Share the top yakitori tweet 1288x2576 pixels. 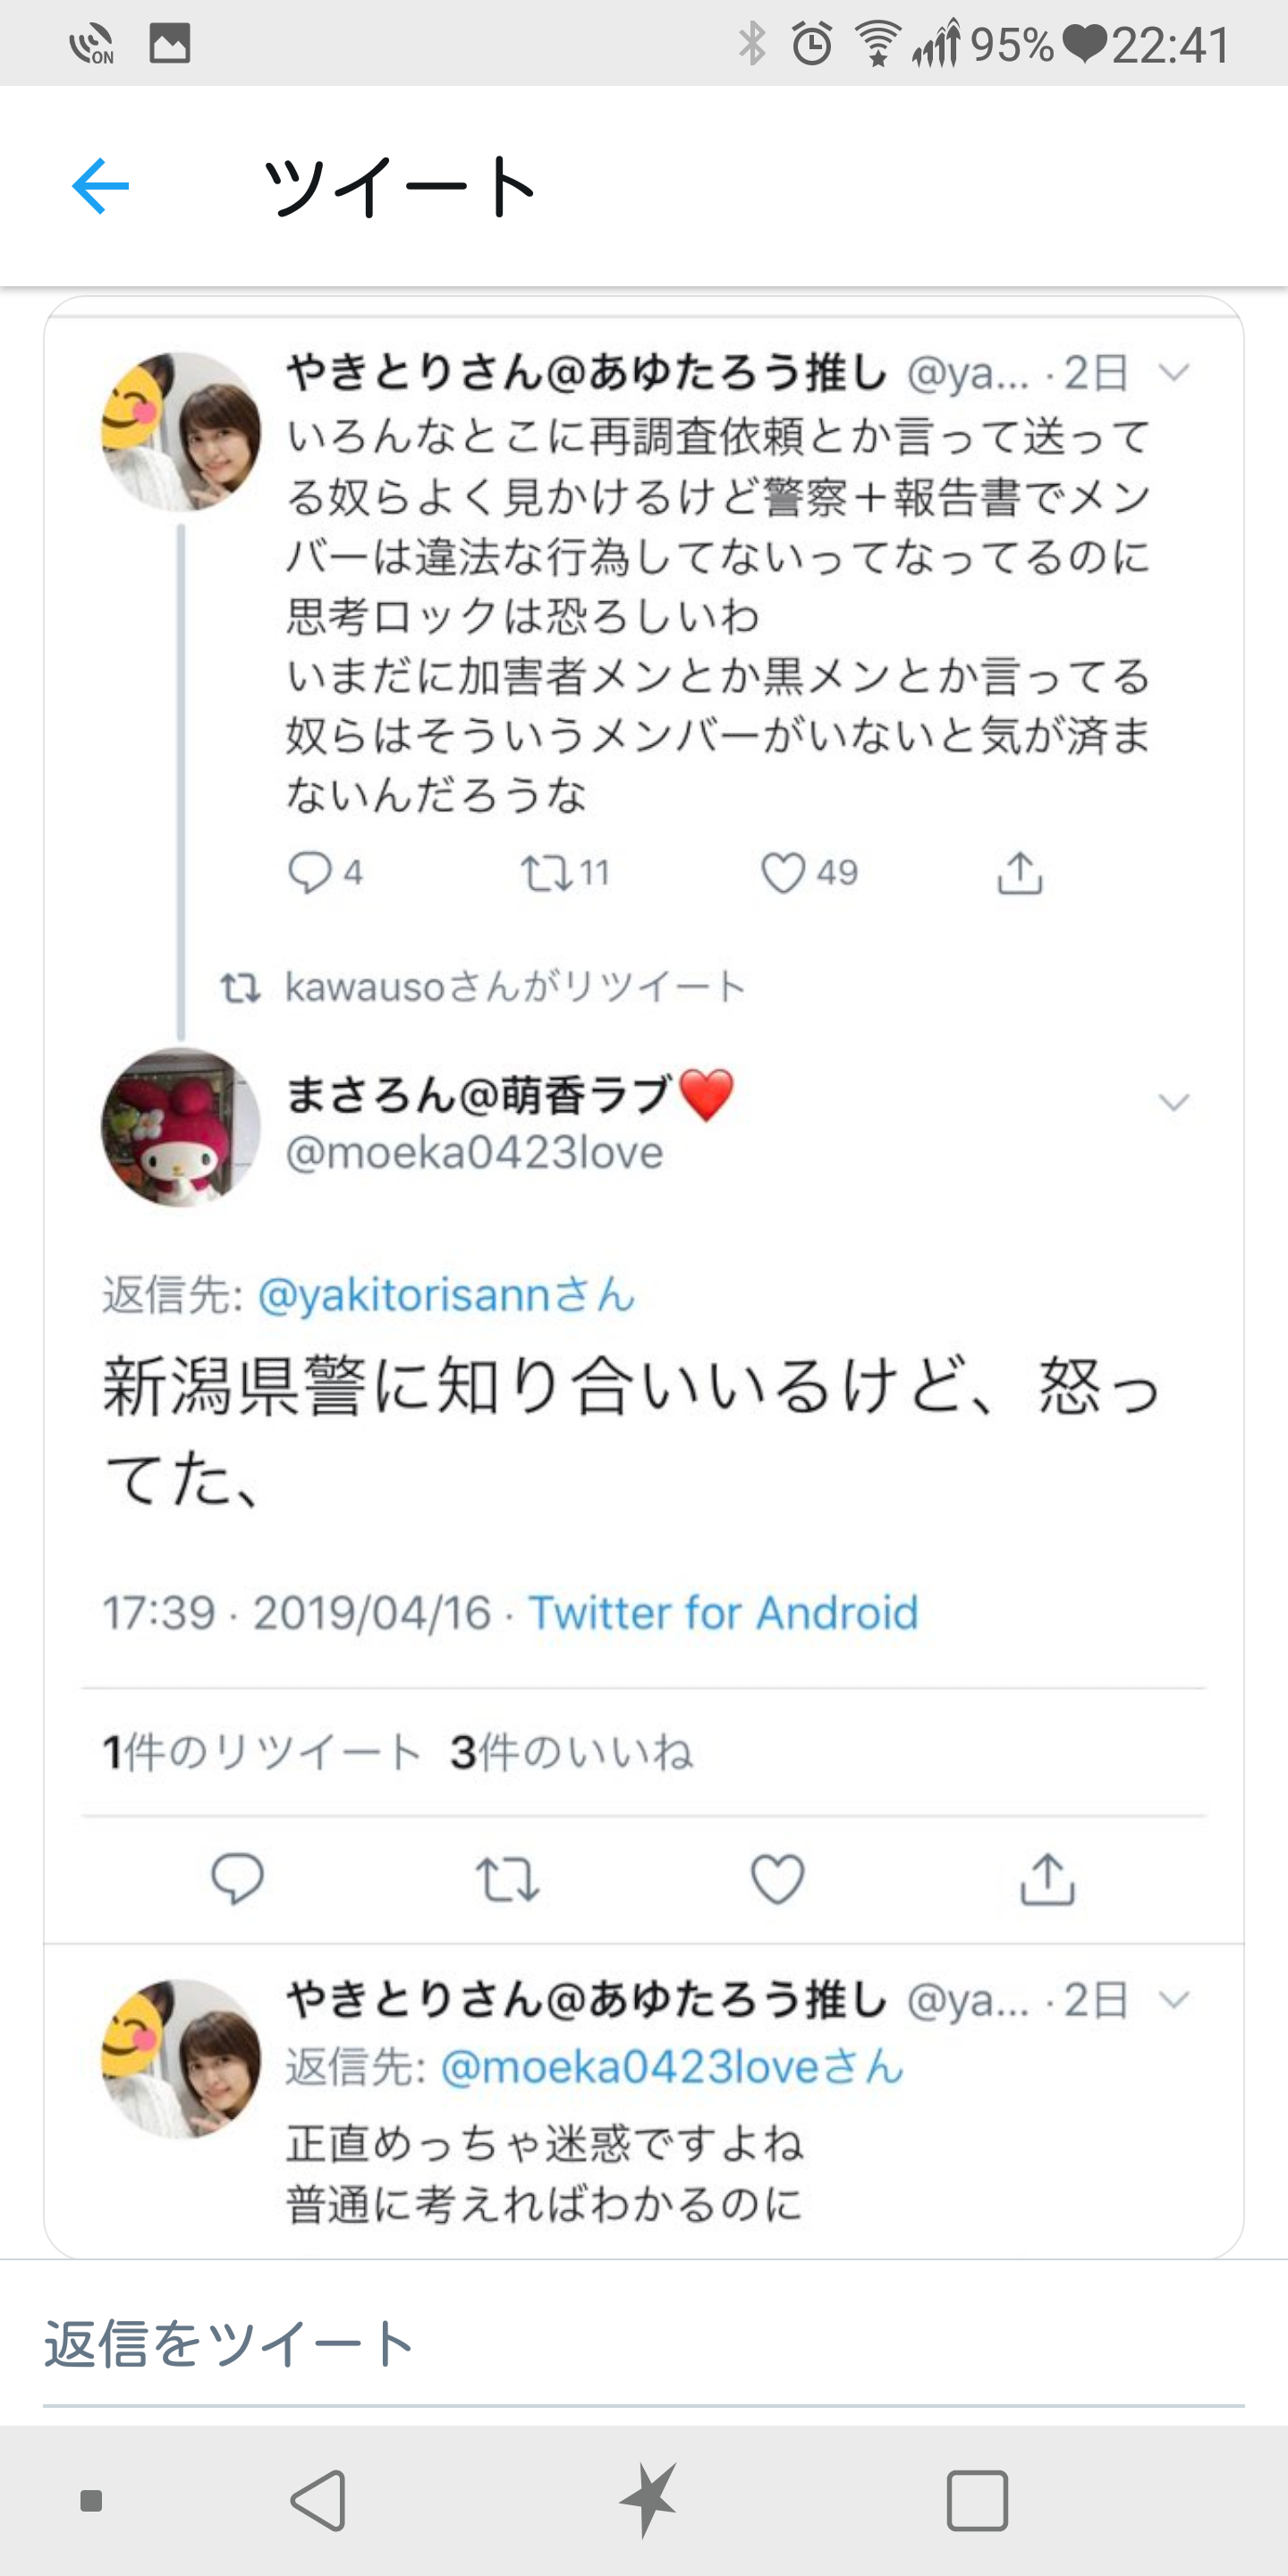click(1019, 873)
